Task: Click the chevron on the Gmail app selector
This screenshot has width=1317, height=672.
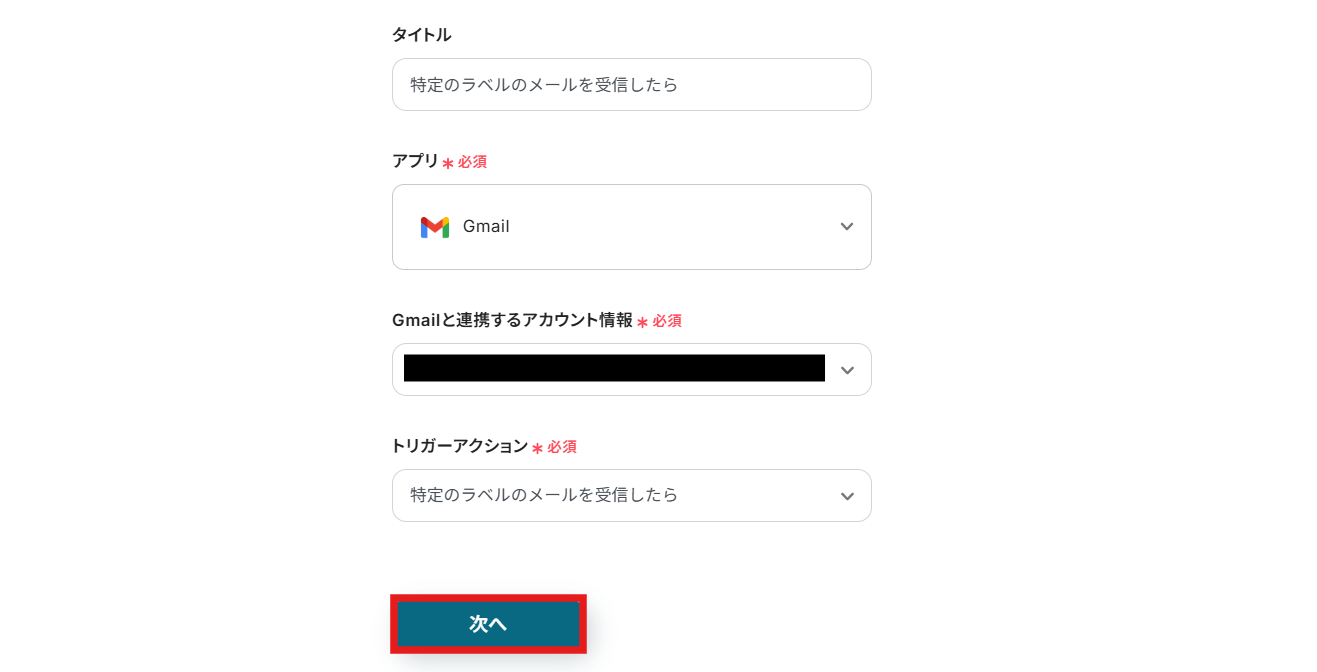Action: click(846, 226)
